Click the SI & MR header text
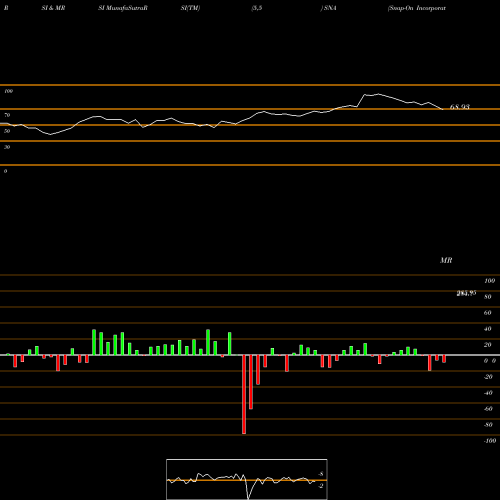 pyautogui.click(x=53, y=8)
